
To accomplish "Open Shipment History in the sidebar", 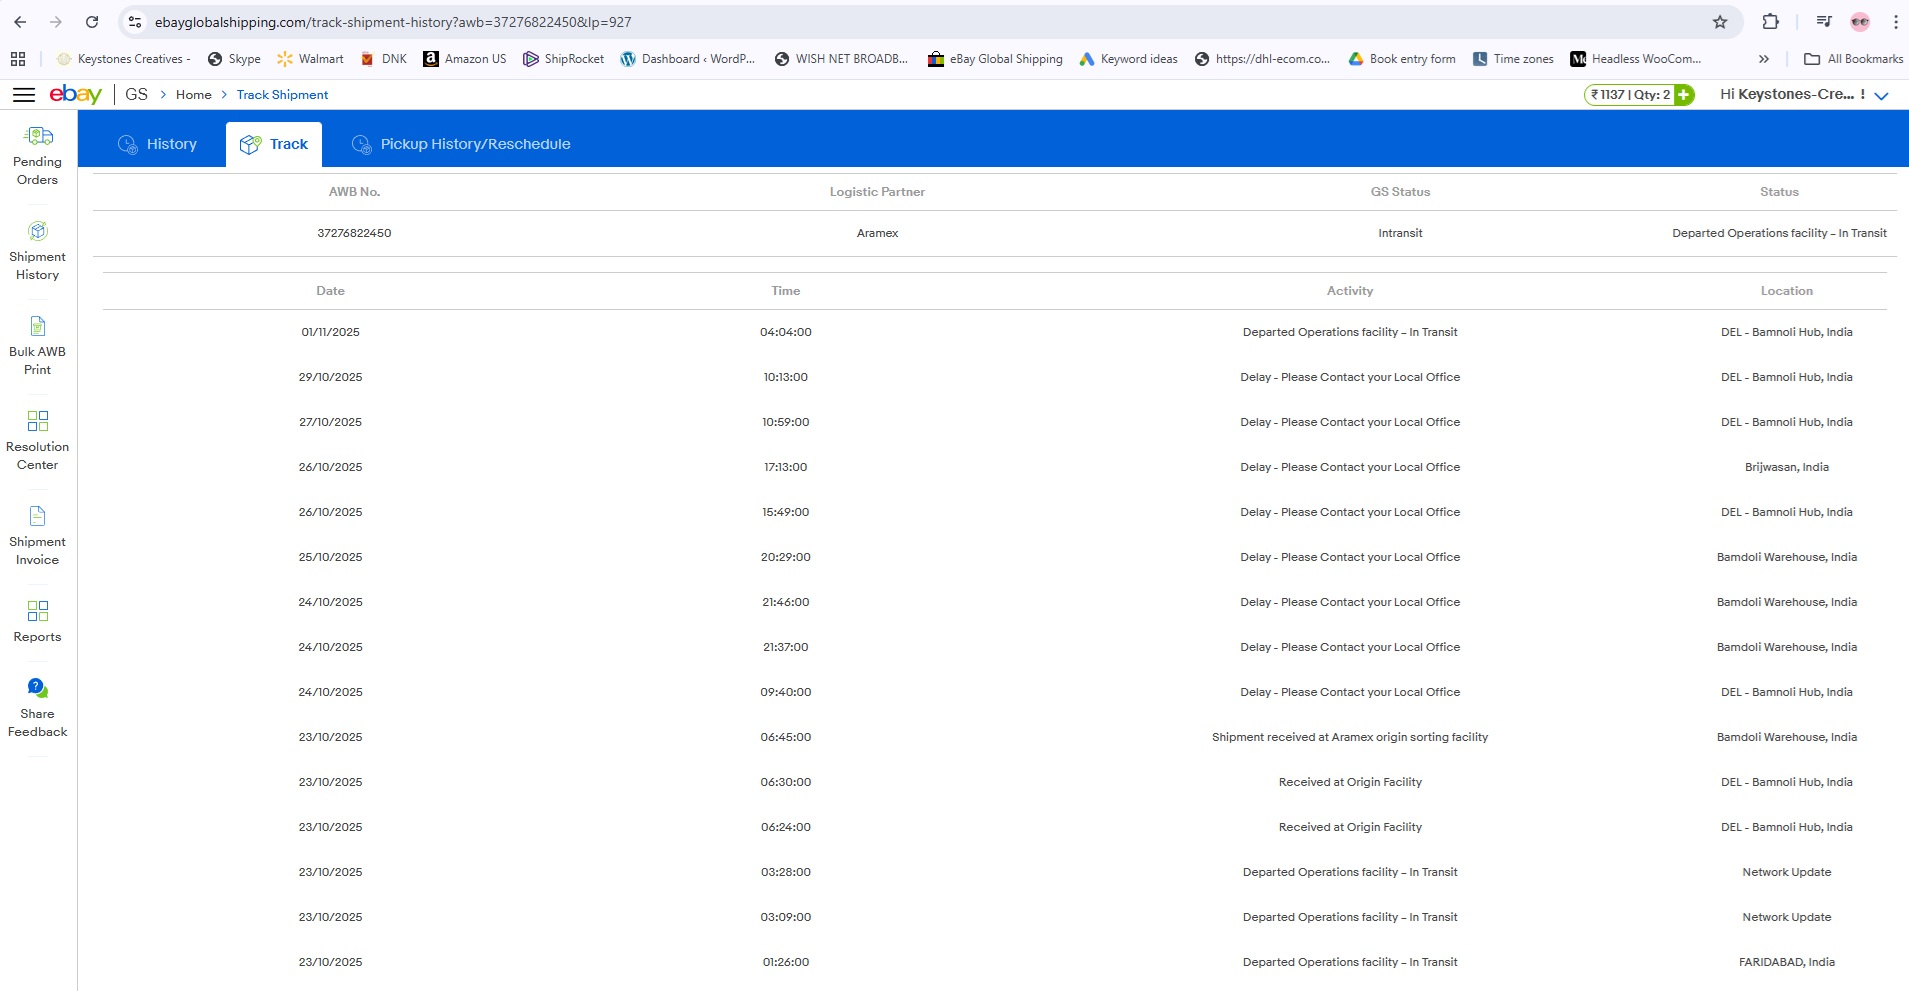I will coord(38,251).
